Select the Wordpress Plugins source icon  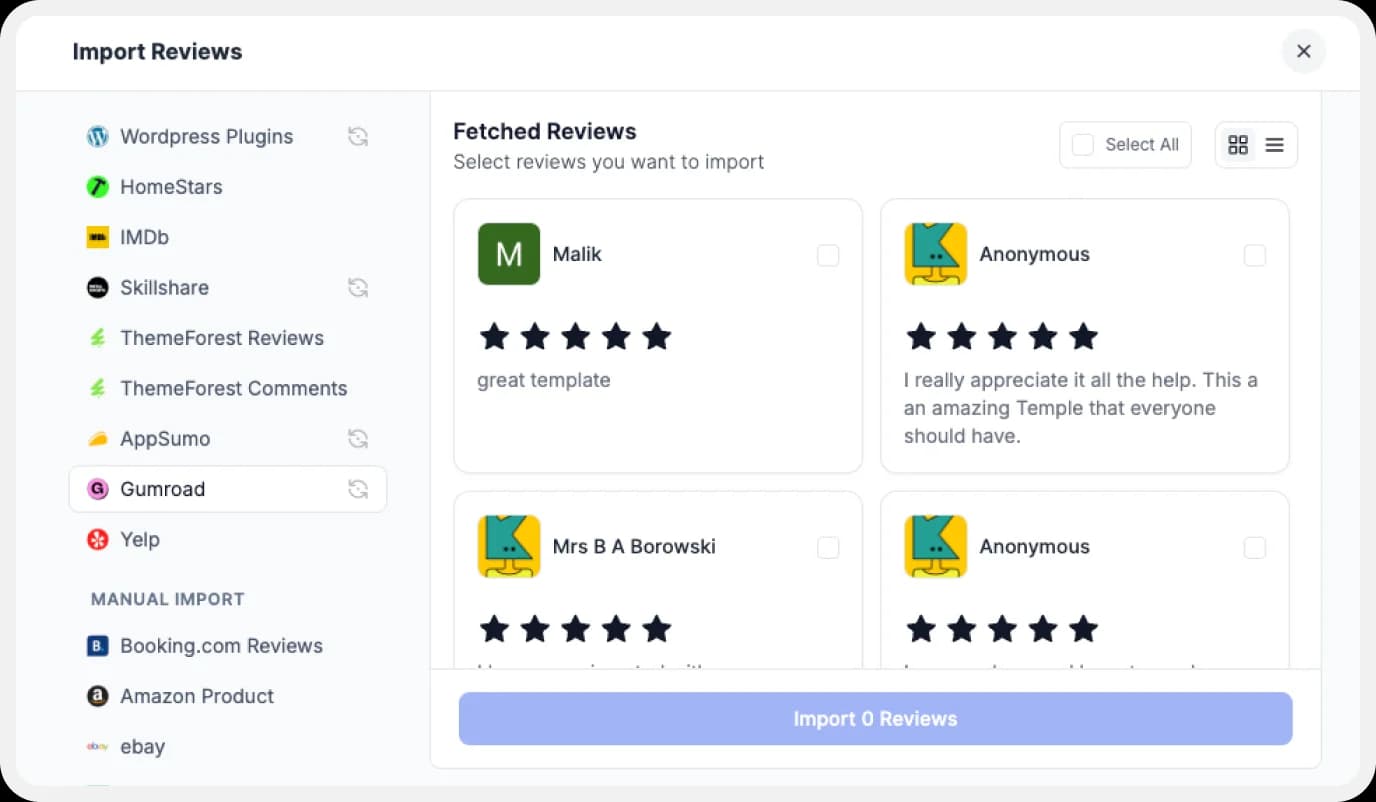tap(97, 136)
